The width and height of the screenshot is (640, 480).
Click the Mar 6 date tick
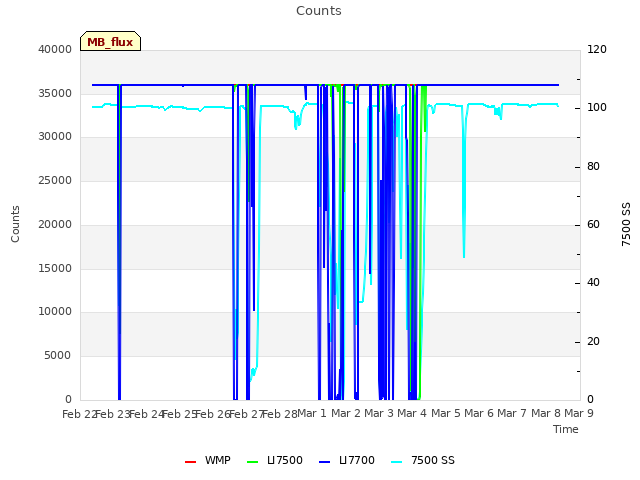click(x=479, y=414)
